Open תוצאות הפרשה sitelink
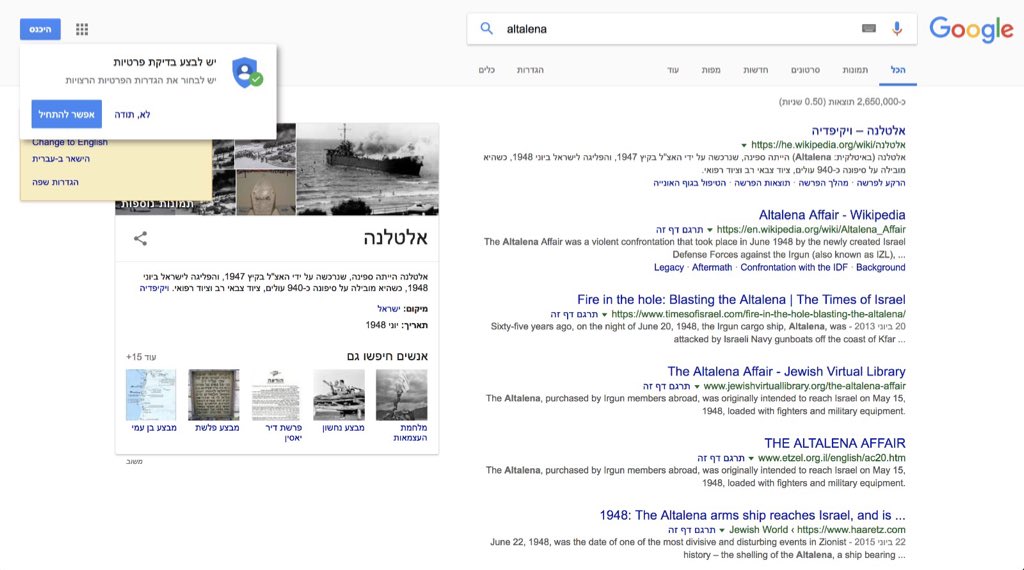 762,183
